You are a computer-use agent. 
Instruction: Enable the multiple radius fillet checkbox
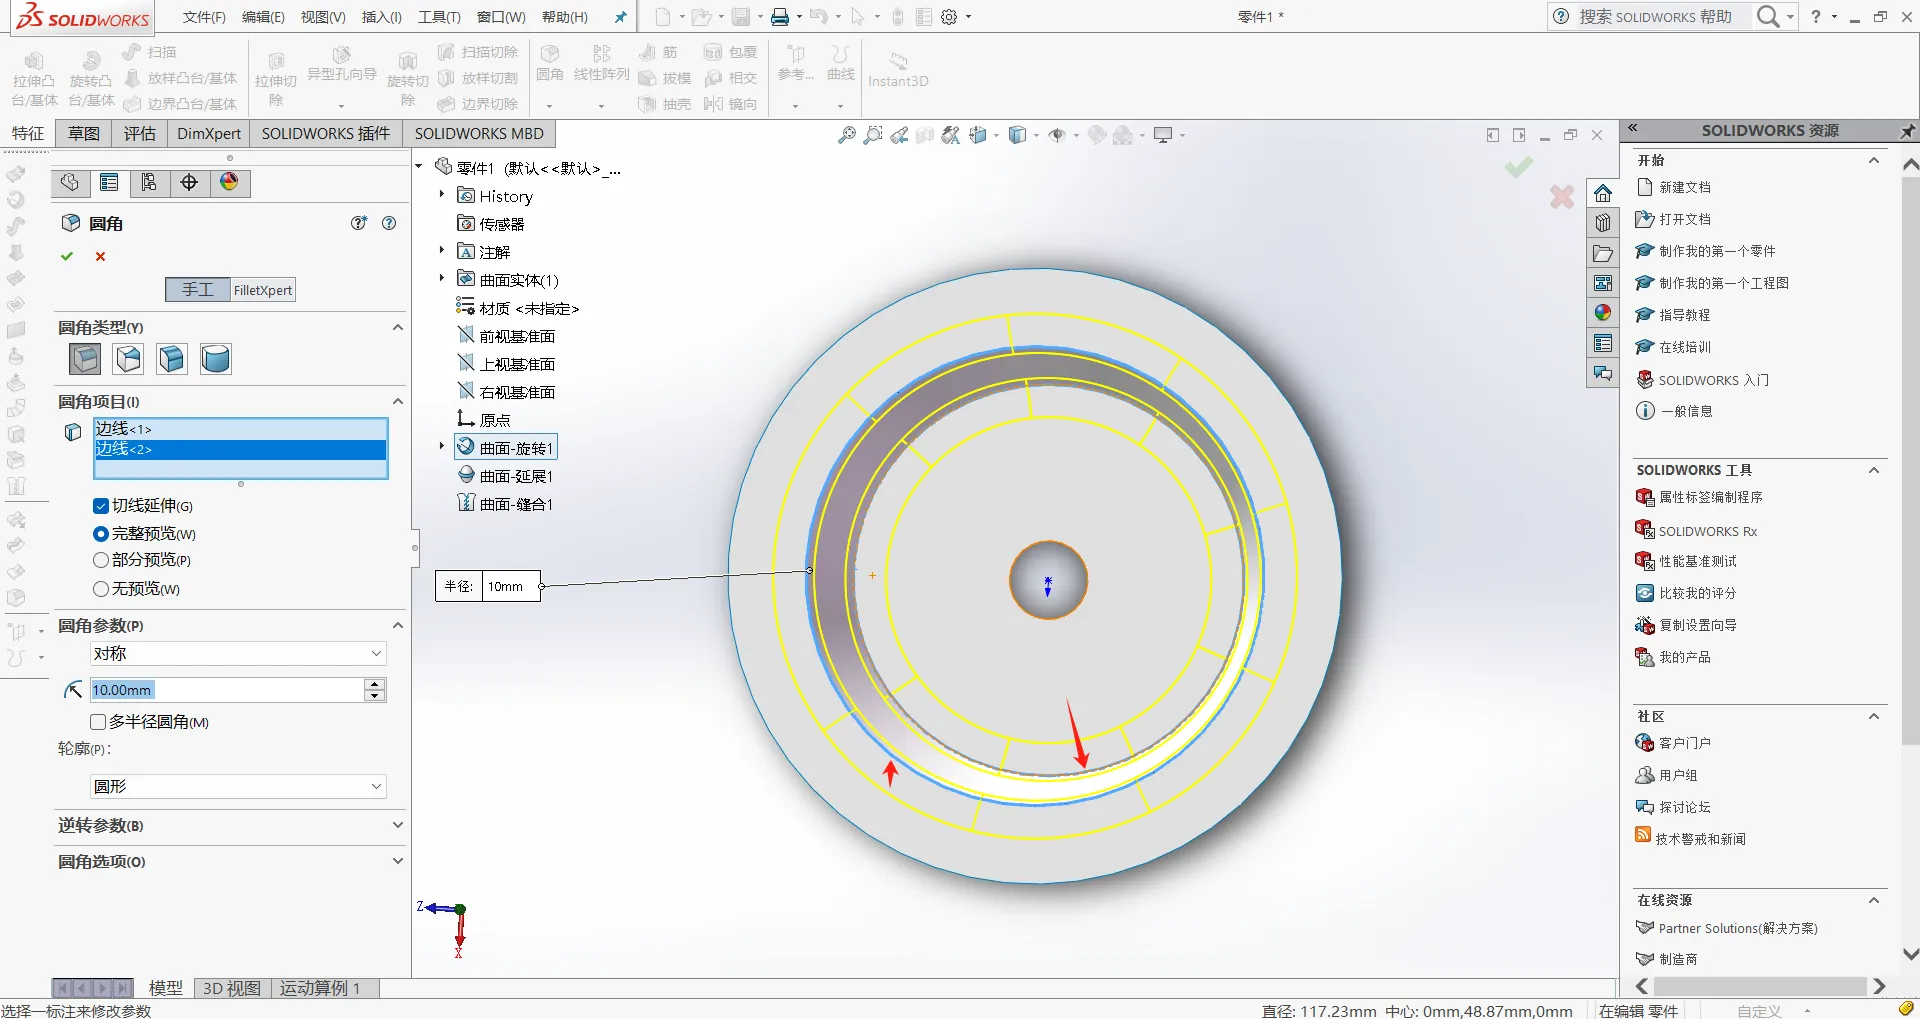point(98,722)
